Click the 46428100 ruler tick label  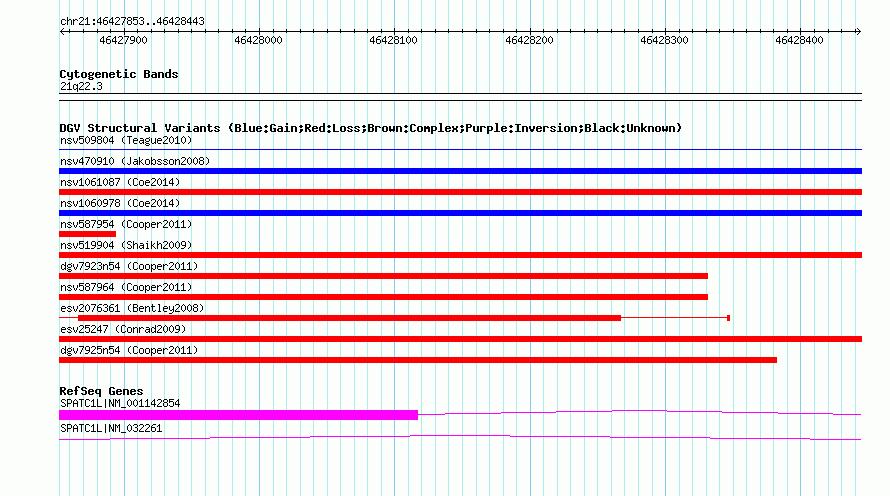[x=393, y=40]
